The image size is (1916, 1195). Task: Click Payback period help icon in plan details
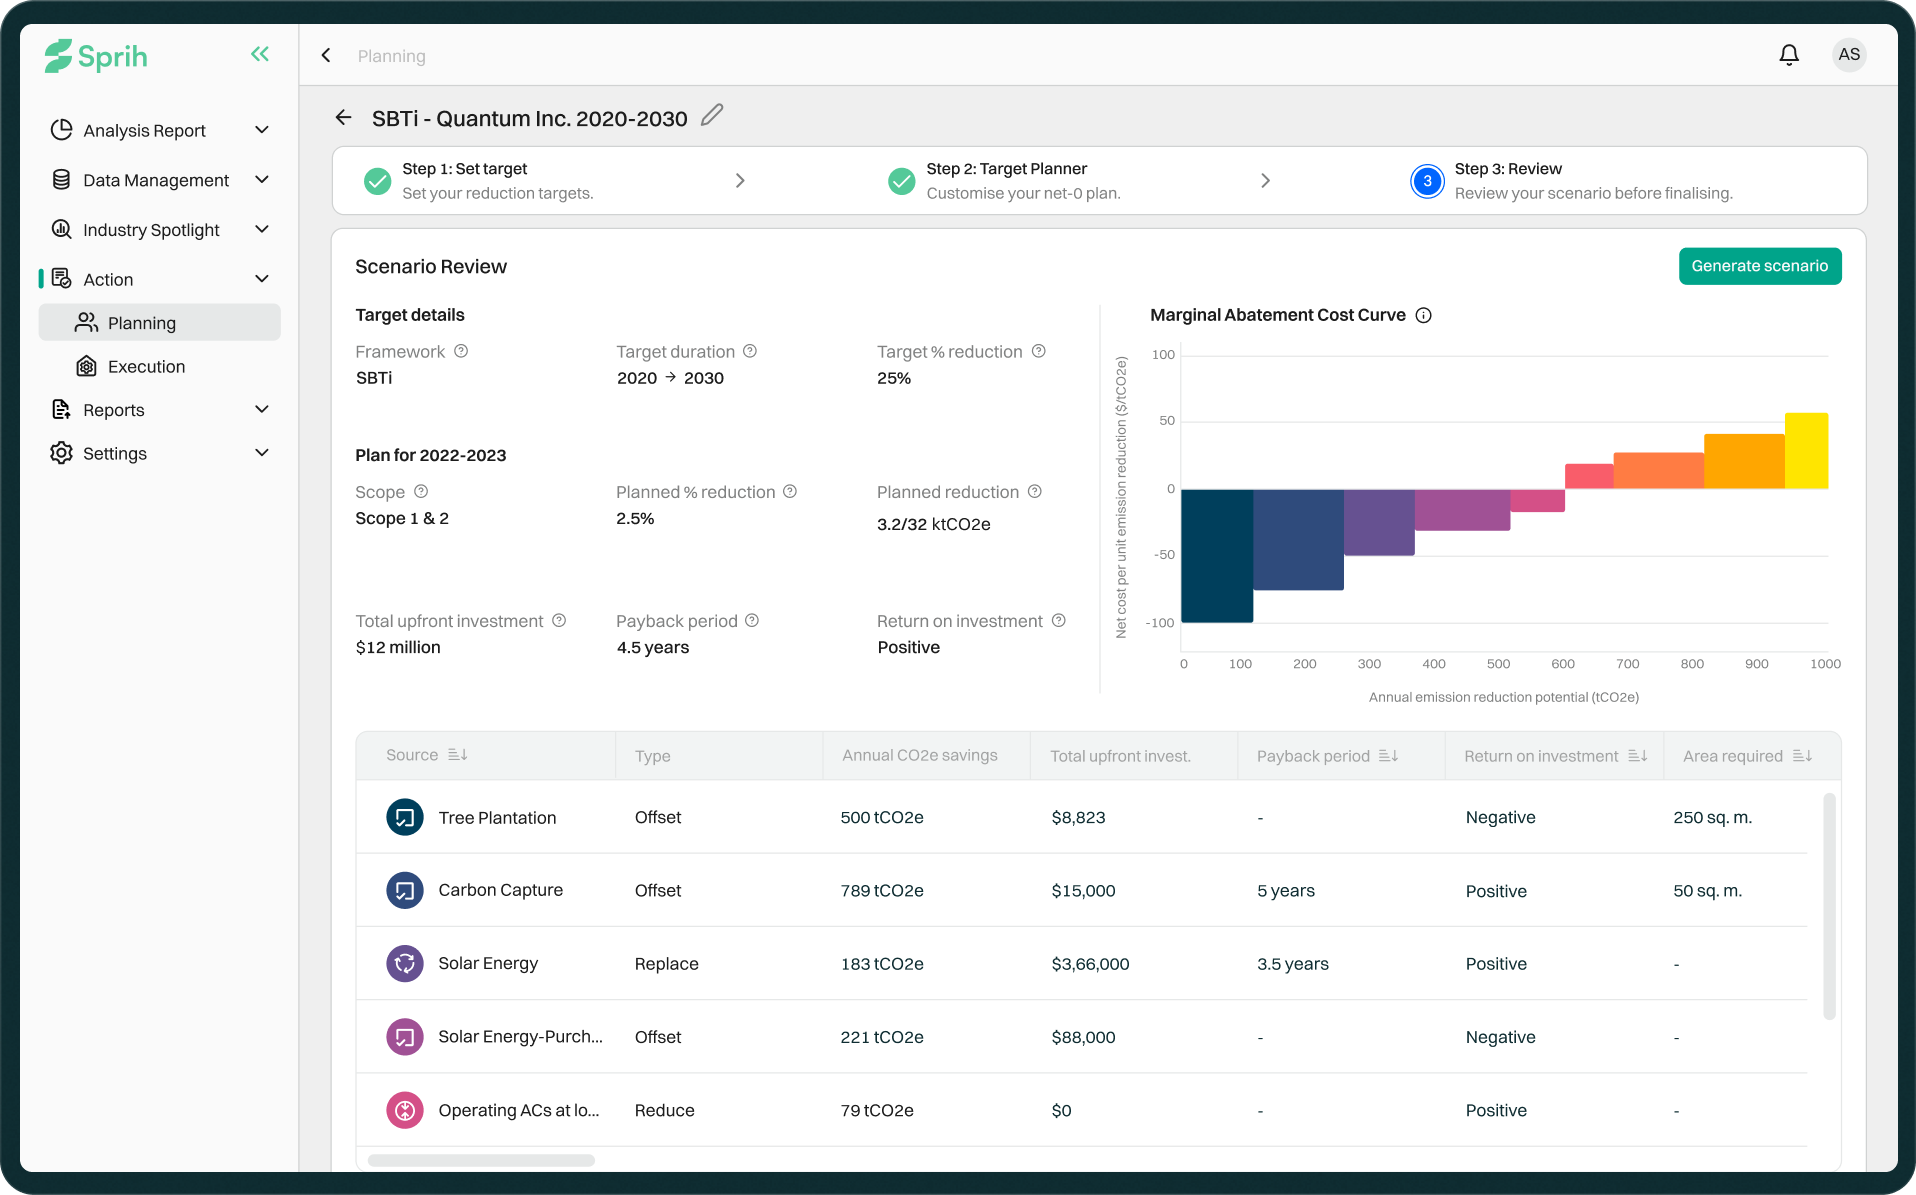752,620
